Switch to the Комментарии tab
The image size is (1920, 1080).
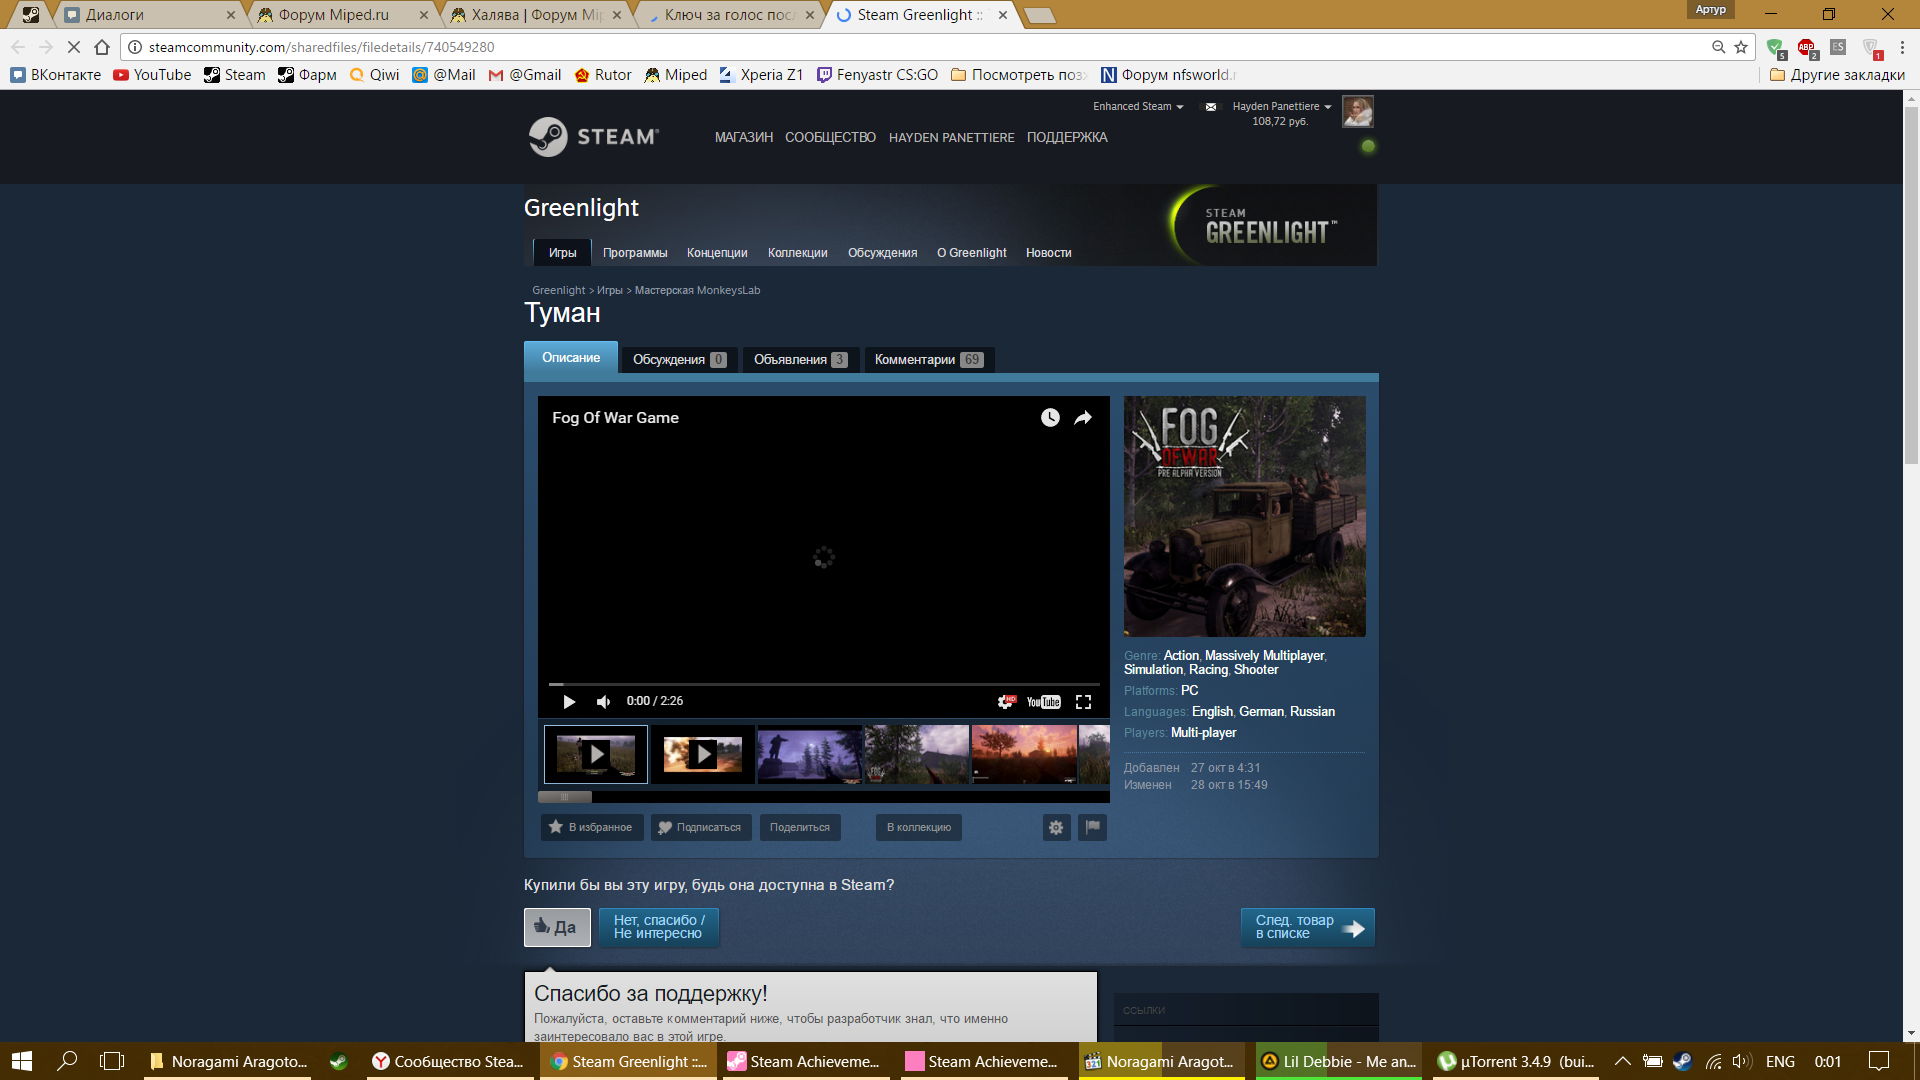(x=929, y=360)
